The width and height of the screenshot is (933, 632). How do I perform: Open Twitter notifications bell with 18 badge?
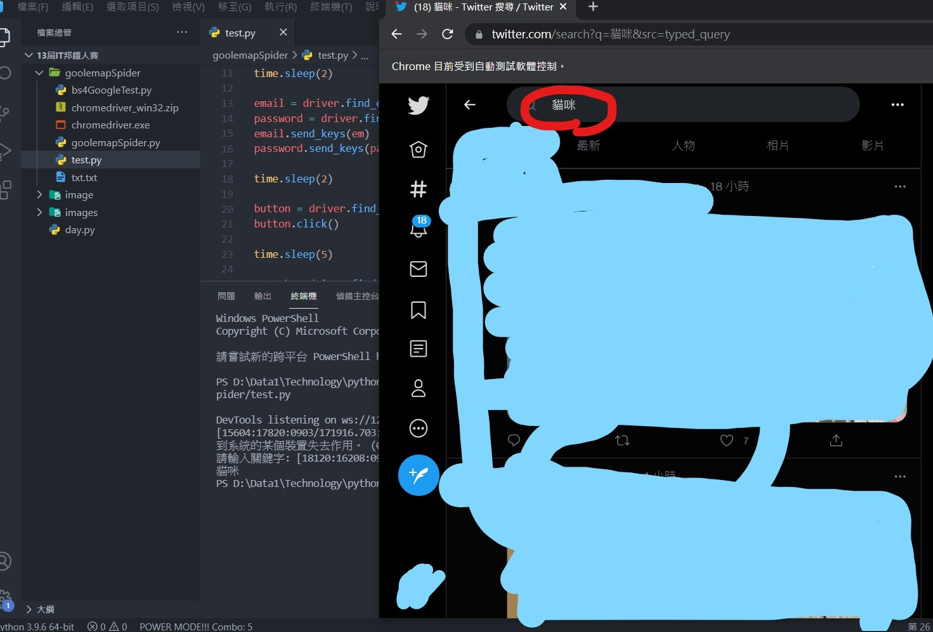(x=419, y=227)
